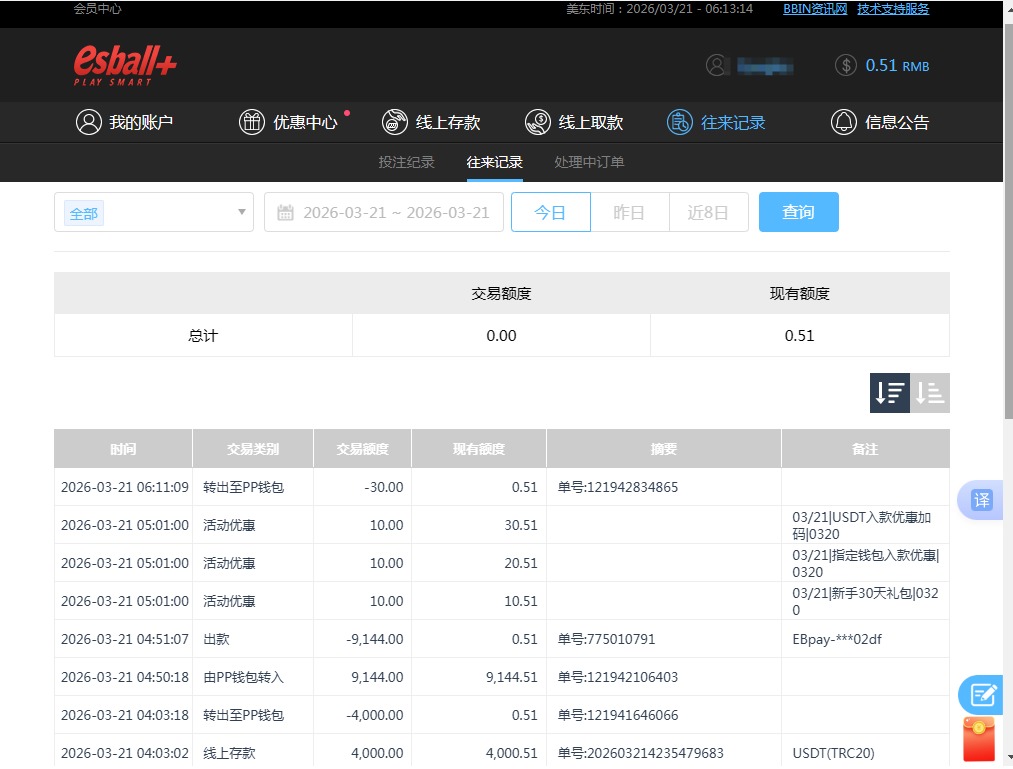The width and height of the screenshot is (1013, 769).
Task: Select the descending sort icon above the table
Action: [x=889, y=393]
